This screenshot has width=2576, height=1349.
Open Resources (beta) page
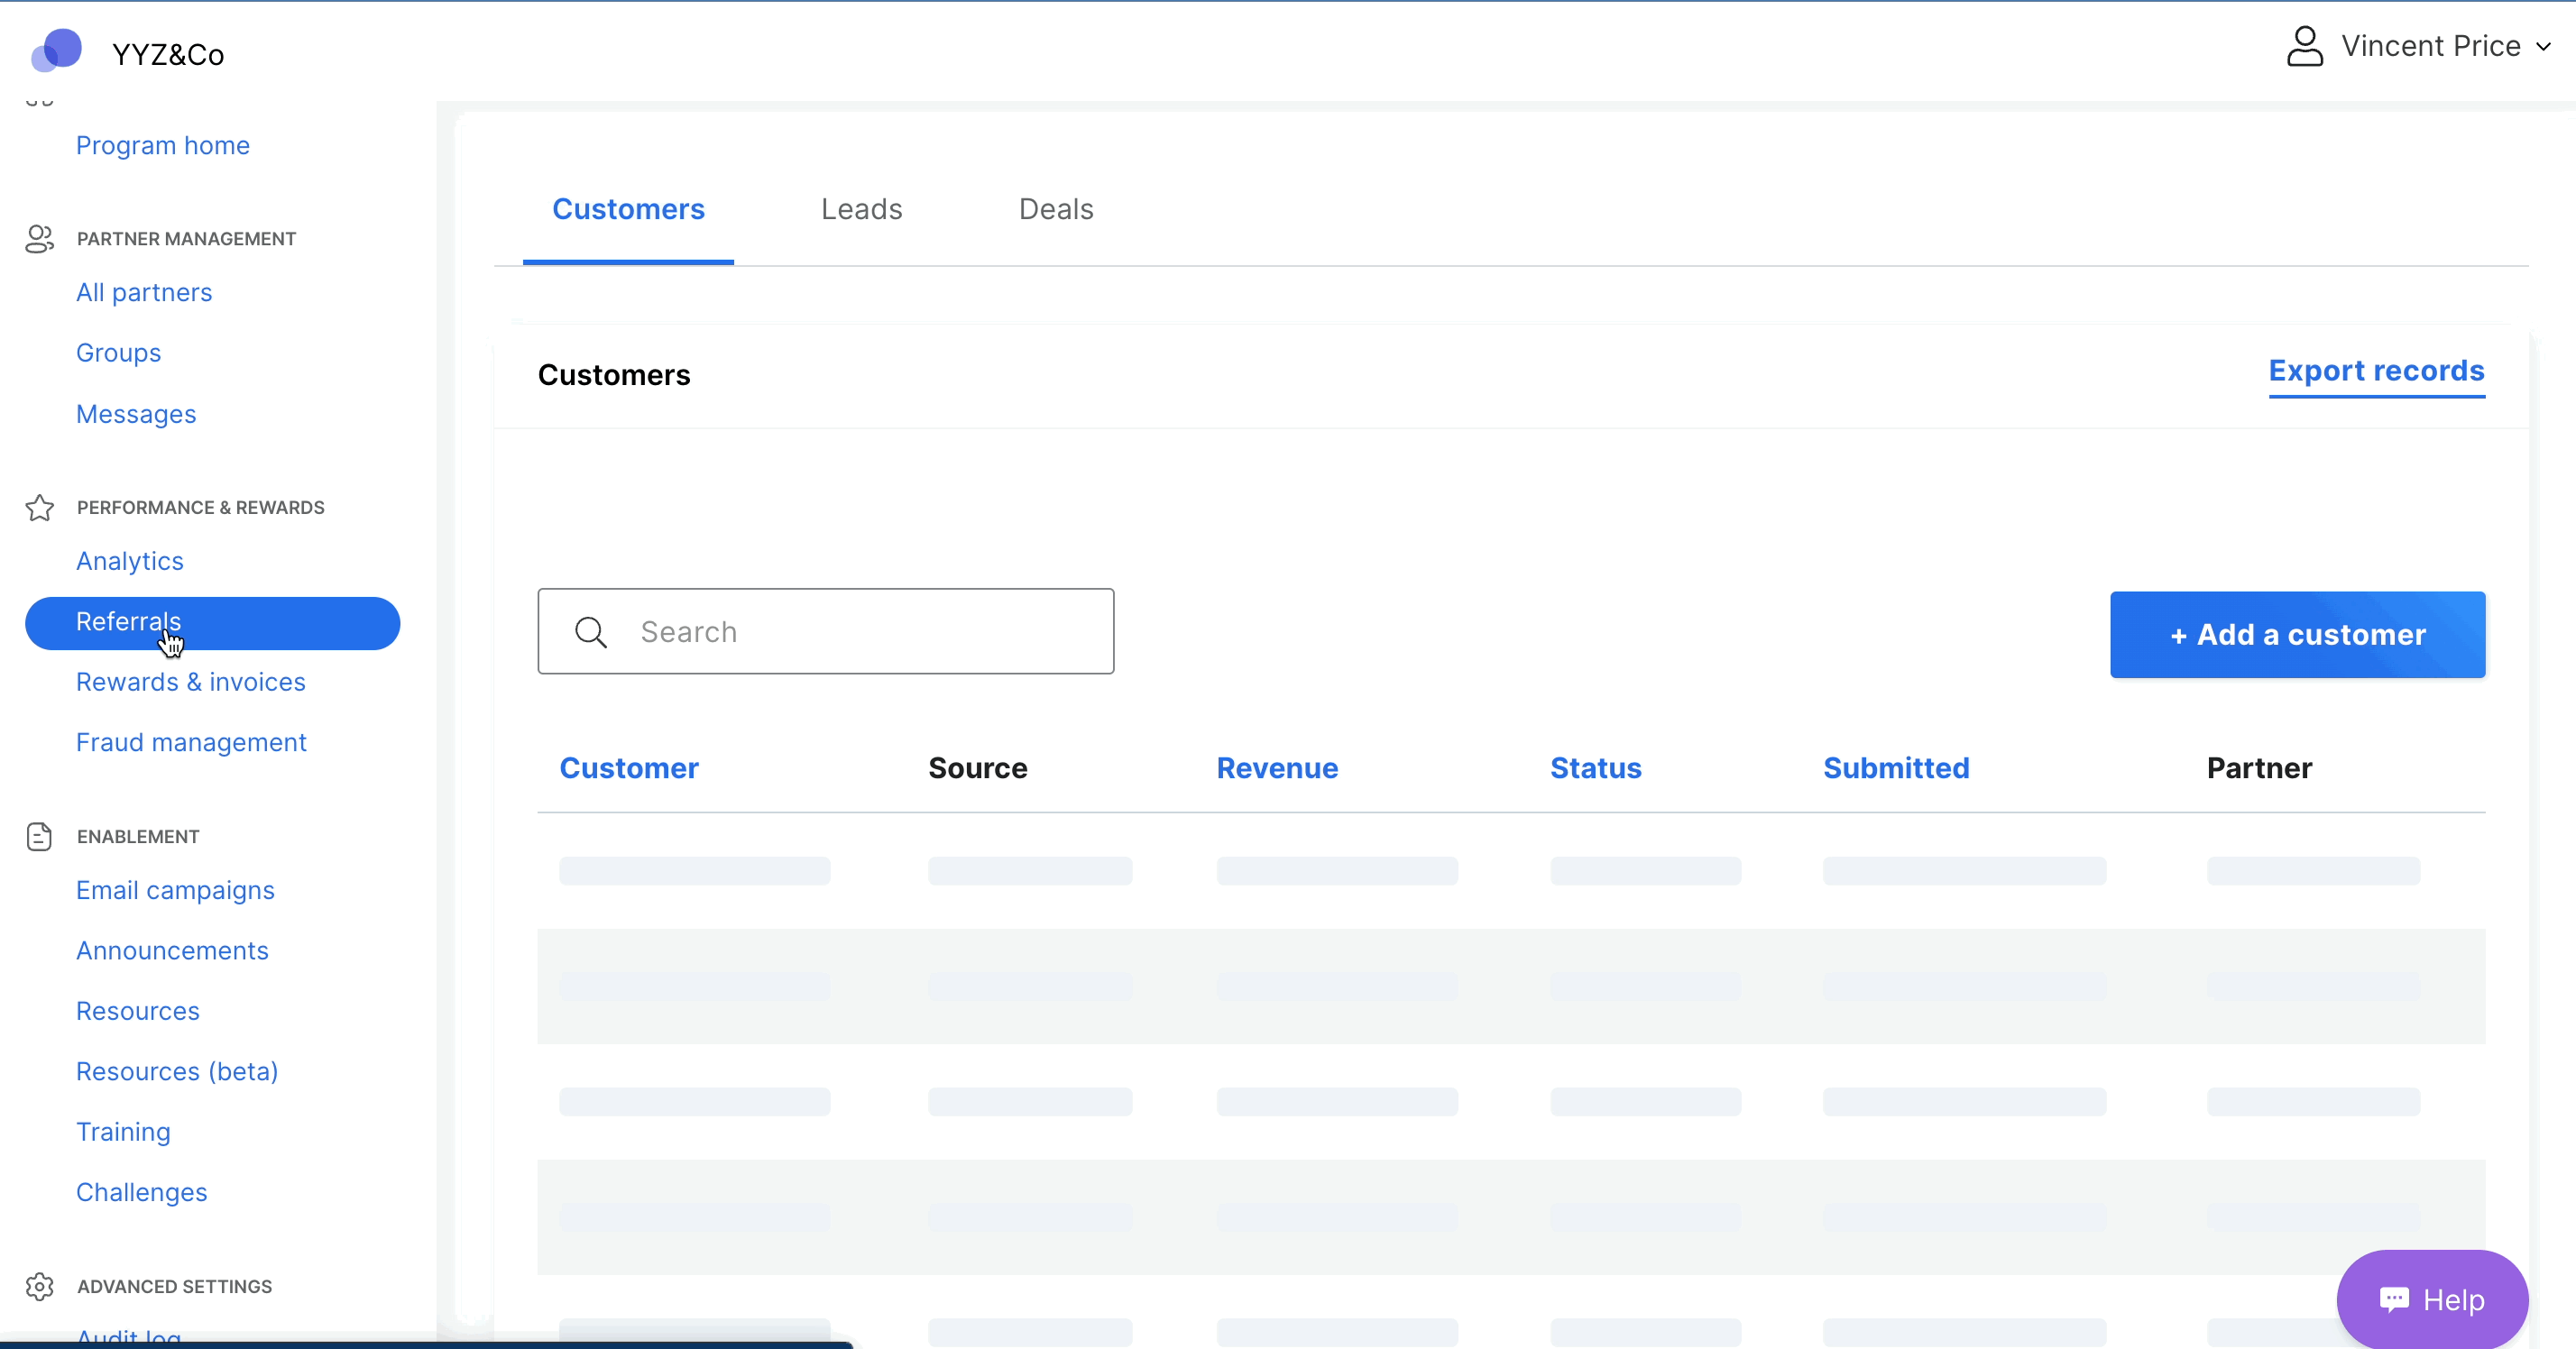(x=177, y=1071)
